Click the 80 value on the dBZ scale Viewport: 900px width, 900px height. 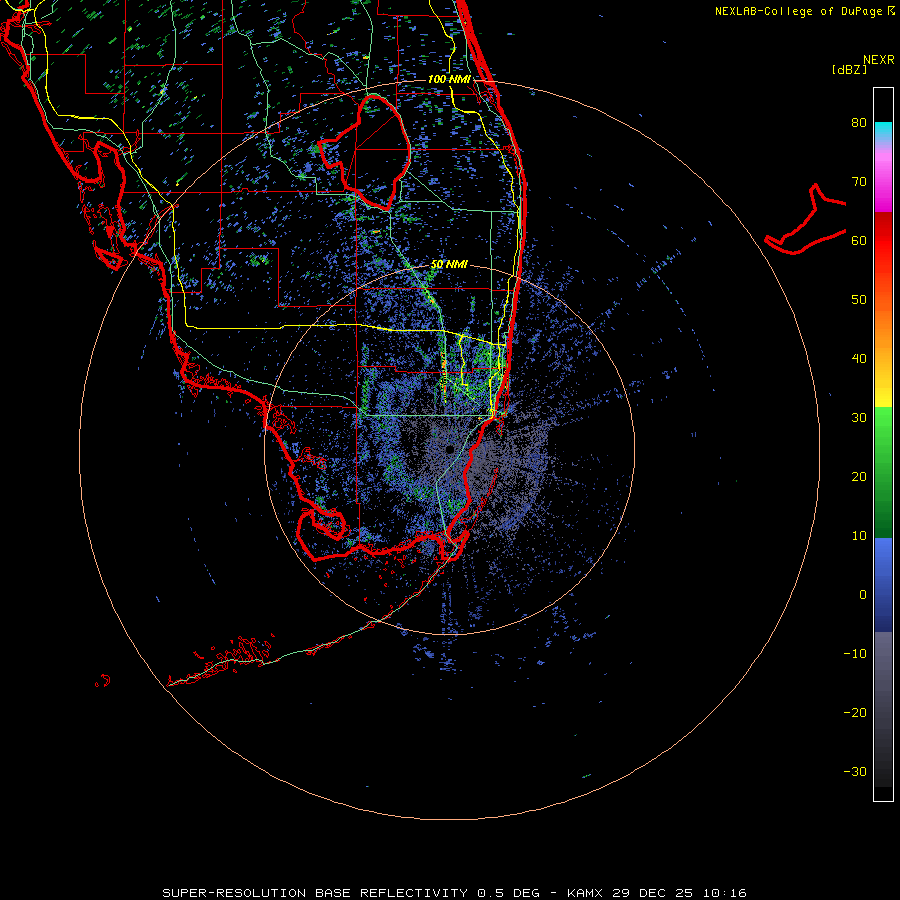pyautogui.click(x=859, y=123)
